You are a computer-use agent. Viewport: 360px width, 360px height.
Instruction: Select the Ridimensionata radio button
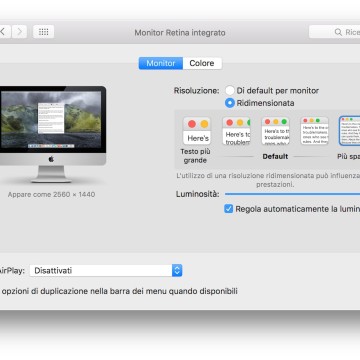tap(230, 103)
